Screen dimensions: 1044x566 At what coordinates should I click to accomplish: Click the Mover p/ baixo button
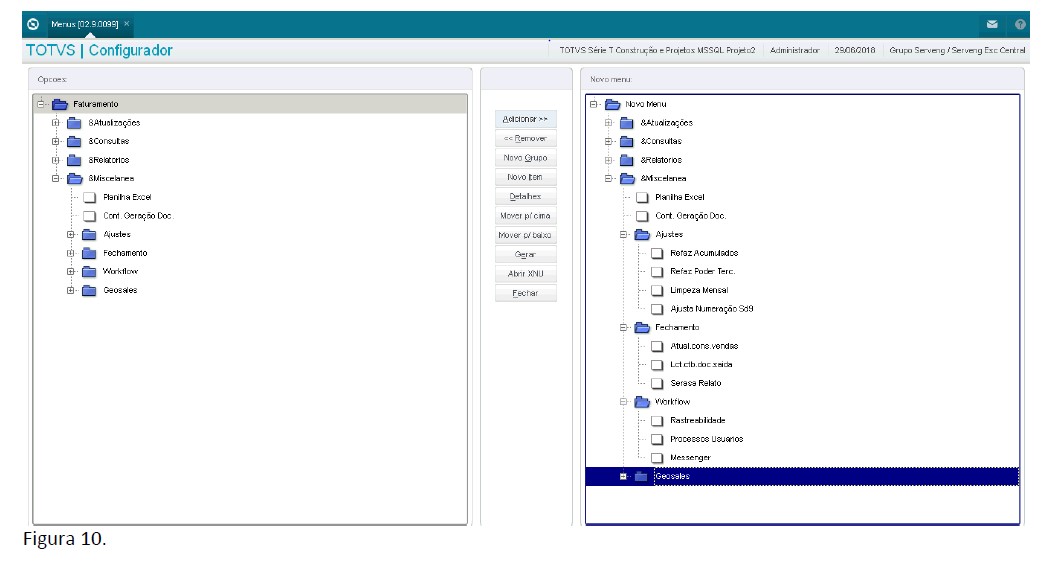click(525, 235)
